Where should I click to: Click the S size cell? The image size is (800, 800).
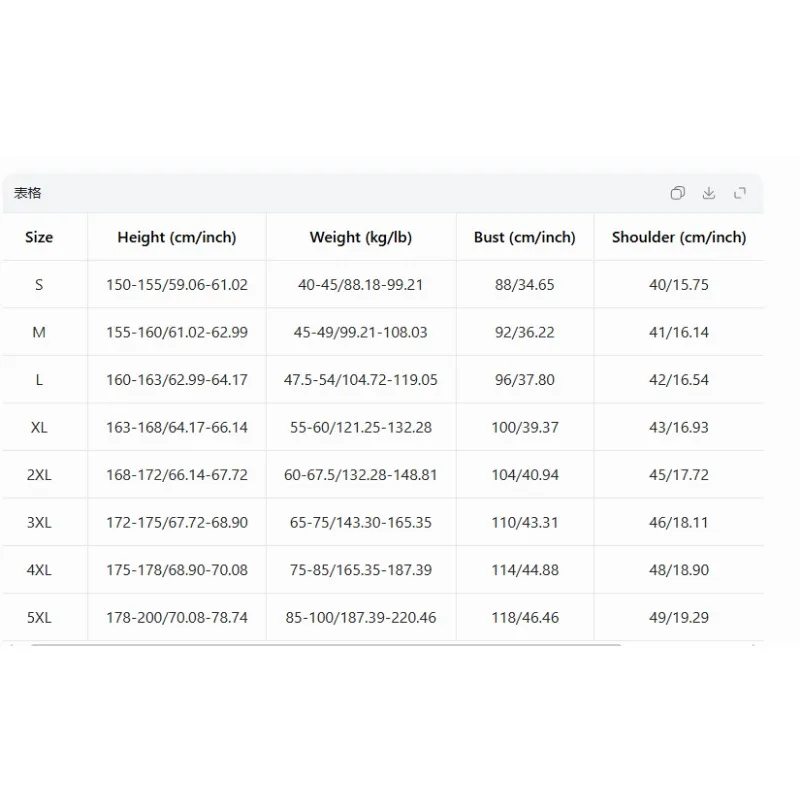[x=39, y=285]
